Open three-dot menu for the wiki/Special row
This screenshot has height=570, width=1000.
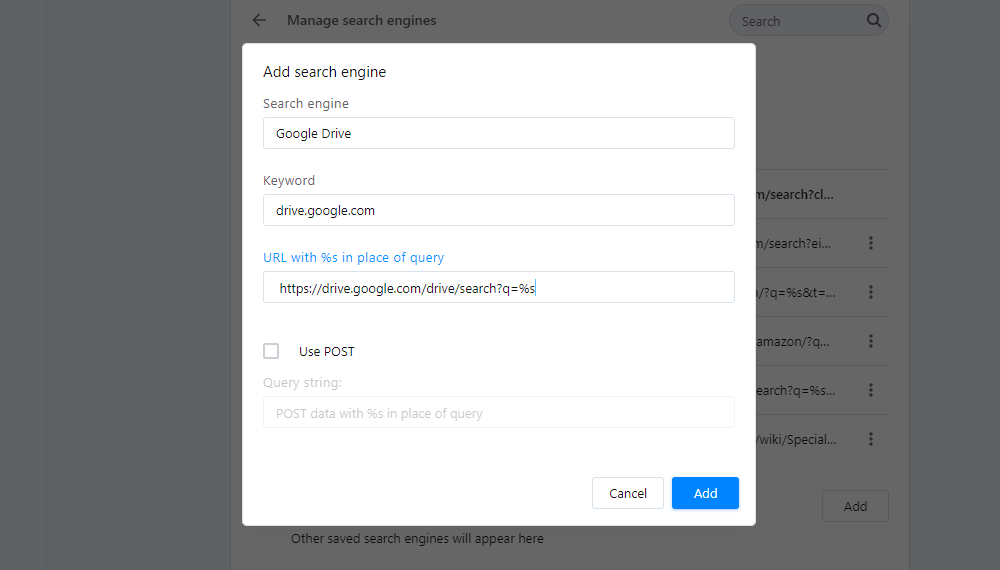(x=871, y=439)
